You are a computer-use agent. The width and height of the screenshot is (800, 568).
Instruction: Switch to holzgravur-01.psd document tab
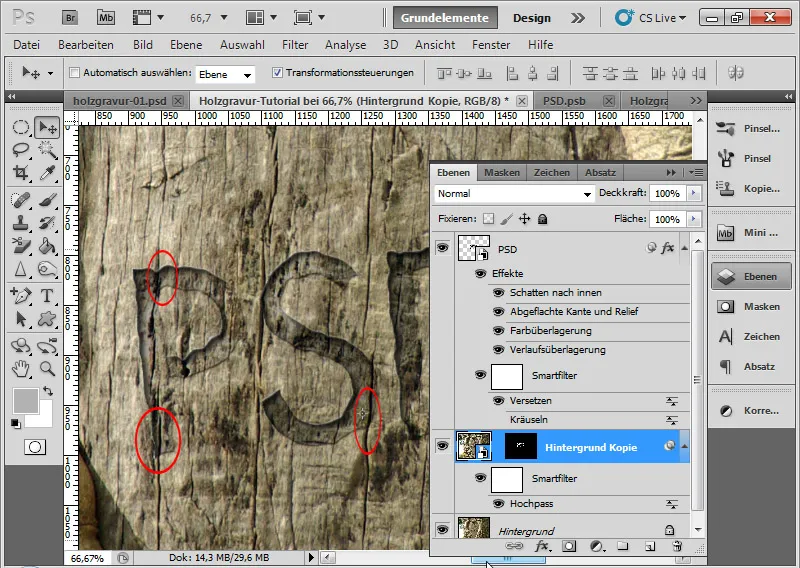coord(119,101)
